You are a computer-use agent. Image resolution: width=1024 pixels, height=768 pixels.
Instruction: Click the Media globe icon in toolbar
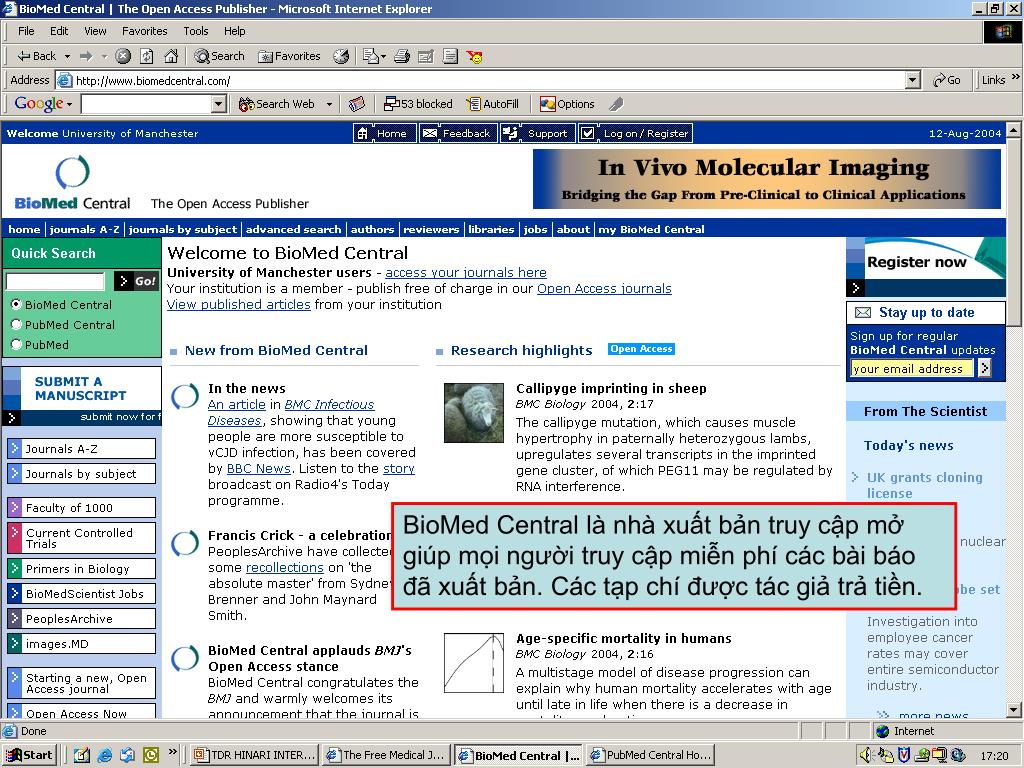click(341, 56)
